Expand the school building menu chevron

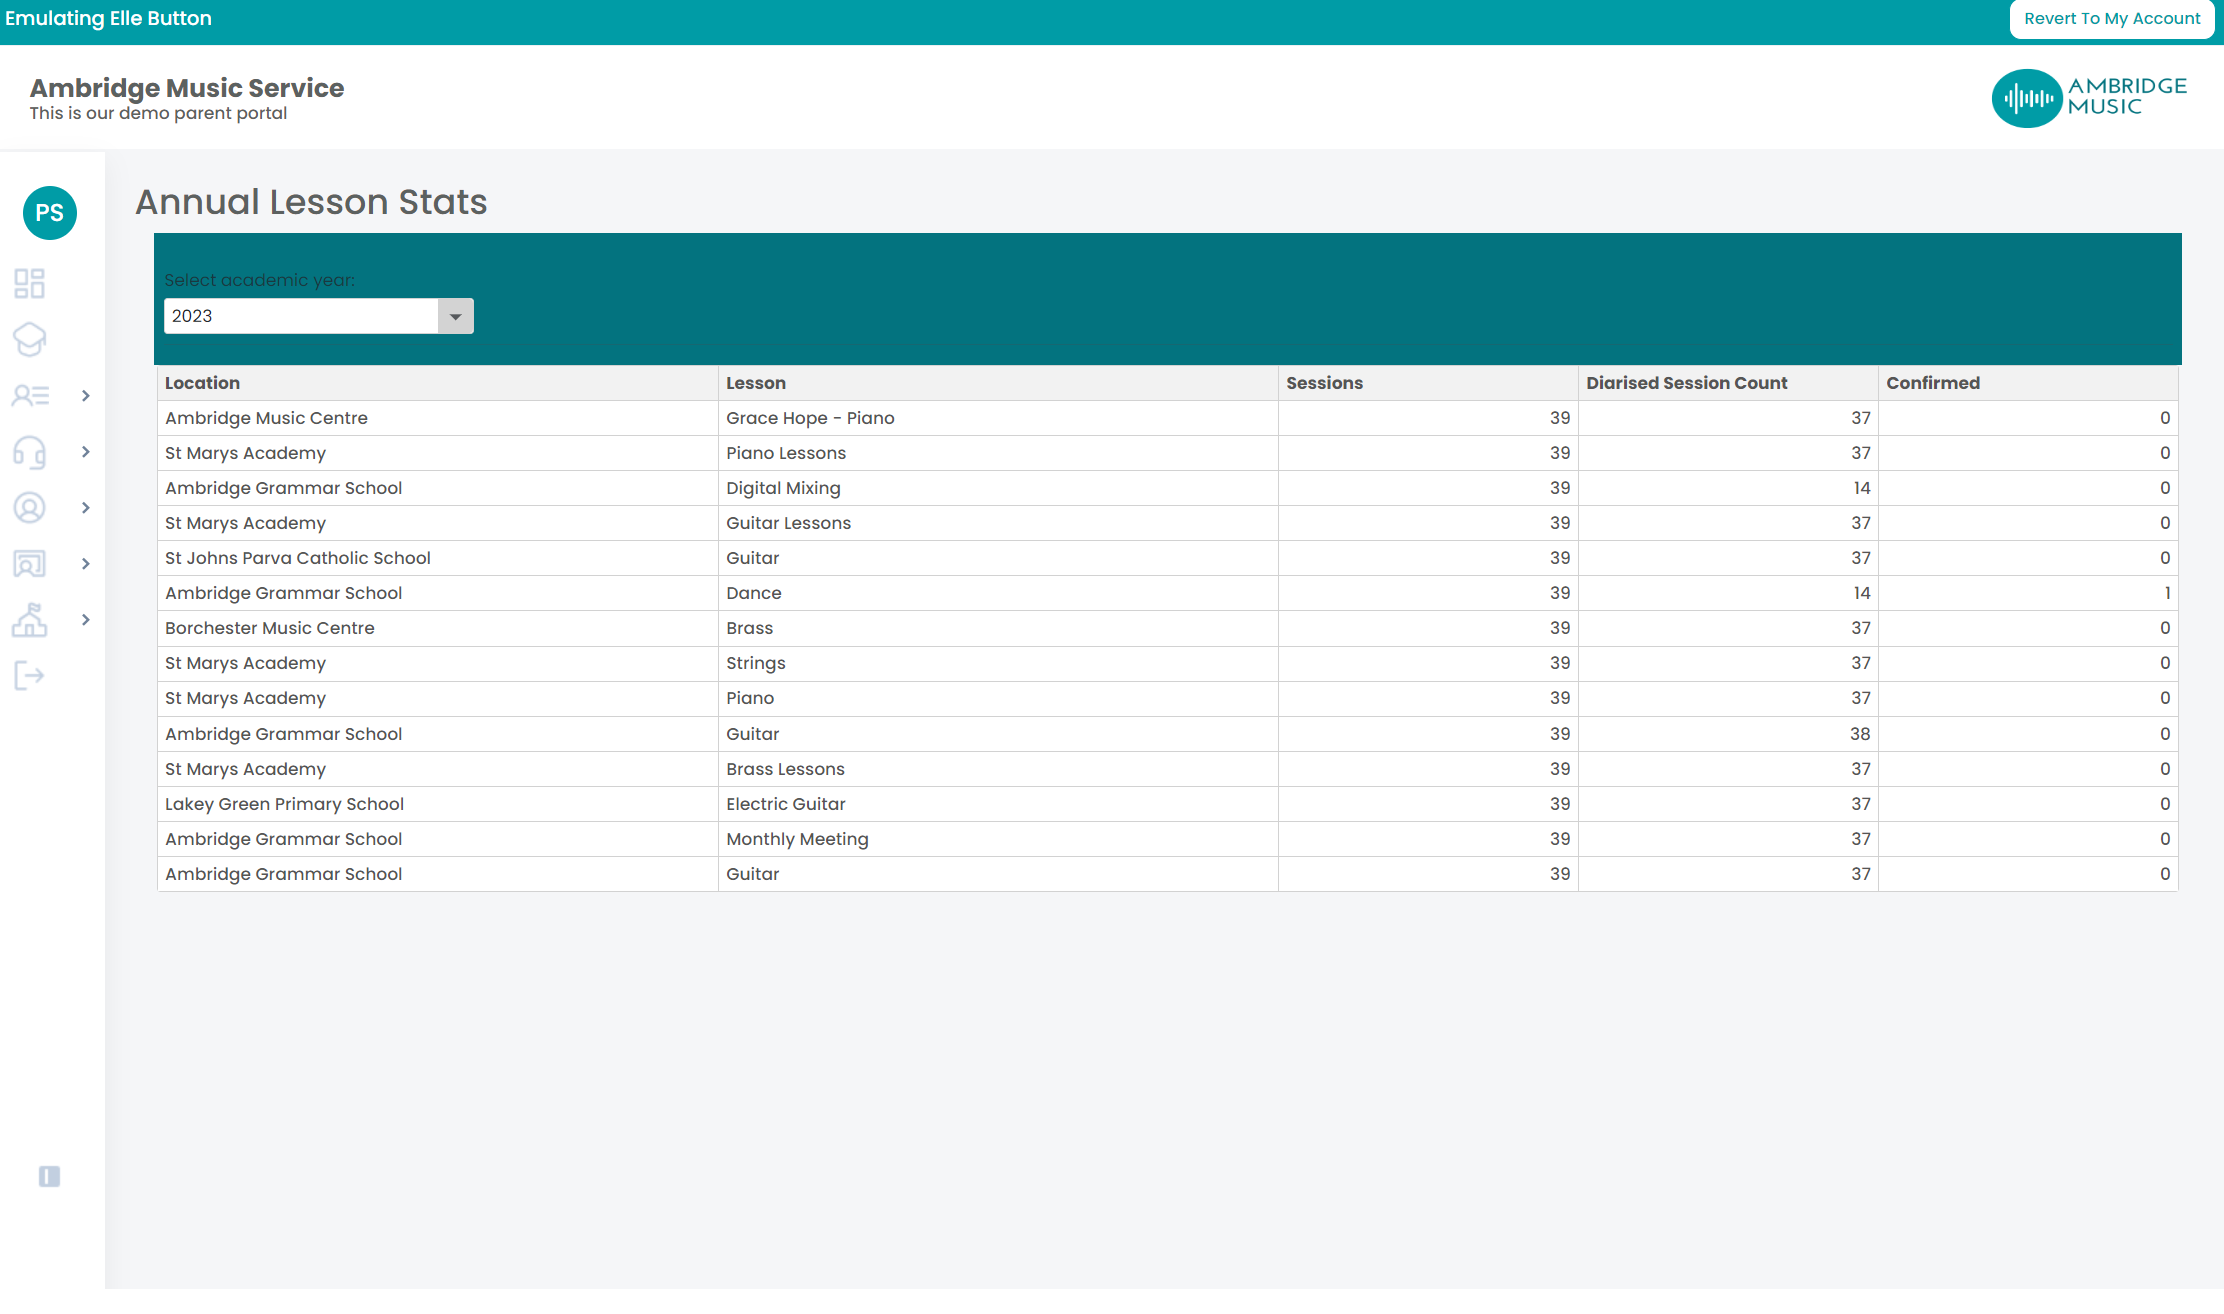click(x=86, y=620)
